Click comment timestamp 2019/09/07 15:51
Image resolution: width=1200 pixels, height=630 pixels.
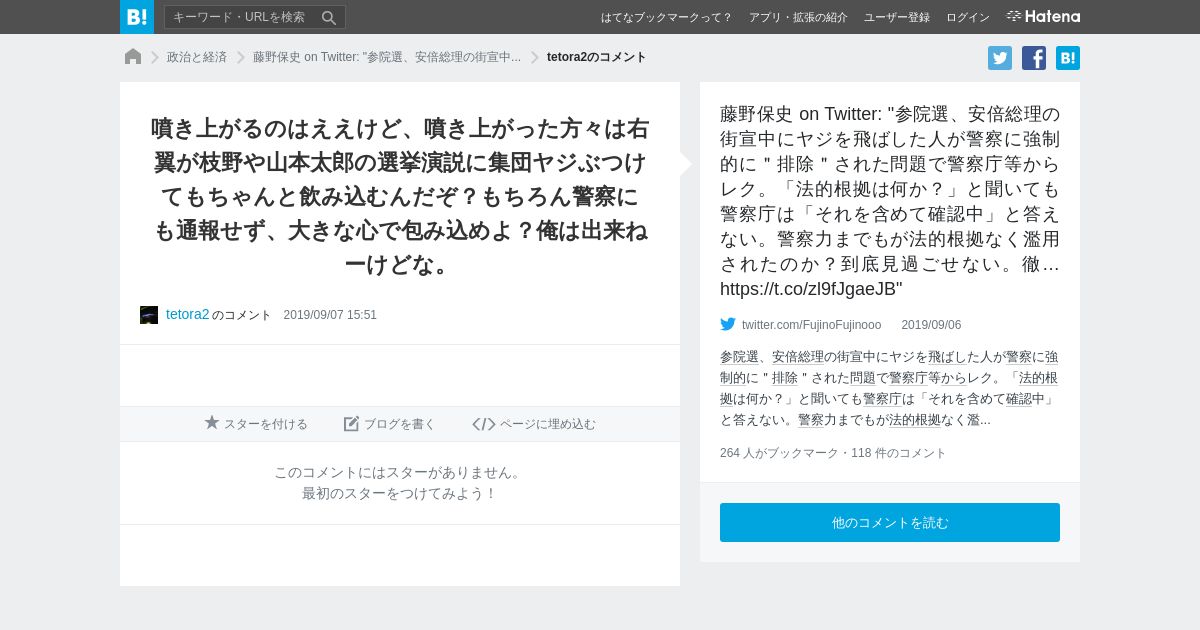pyautogui.click(x=330, y=315)
